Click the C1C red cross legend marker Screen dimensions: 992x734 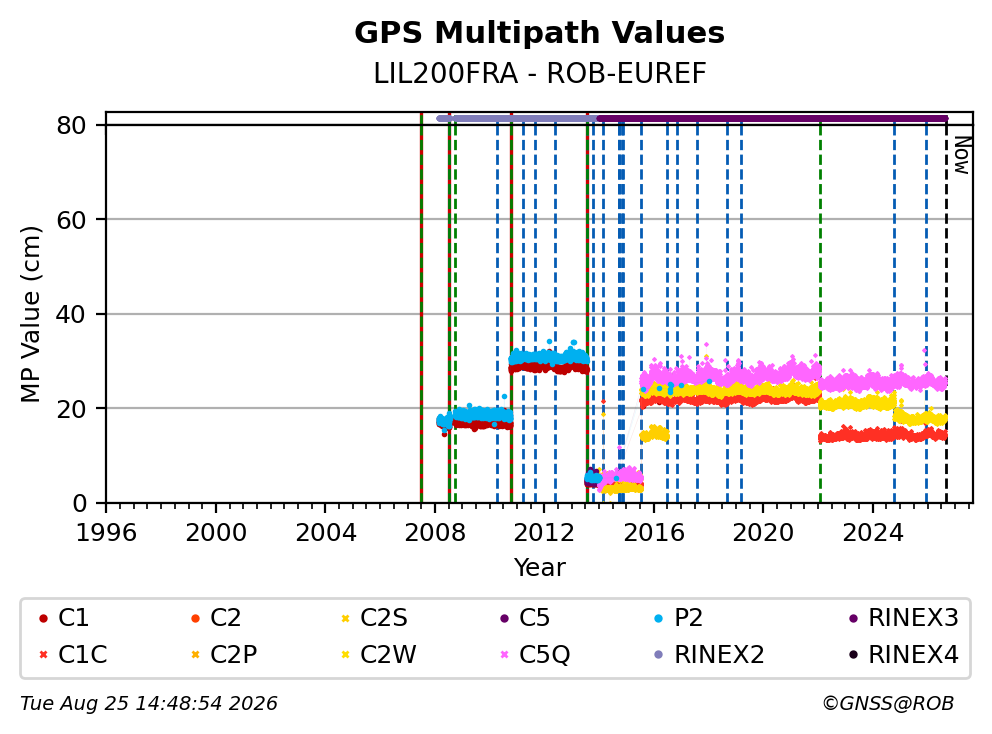43,655
